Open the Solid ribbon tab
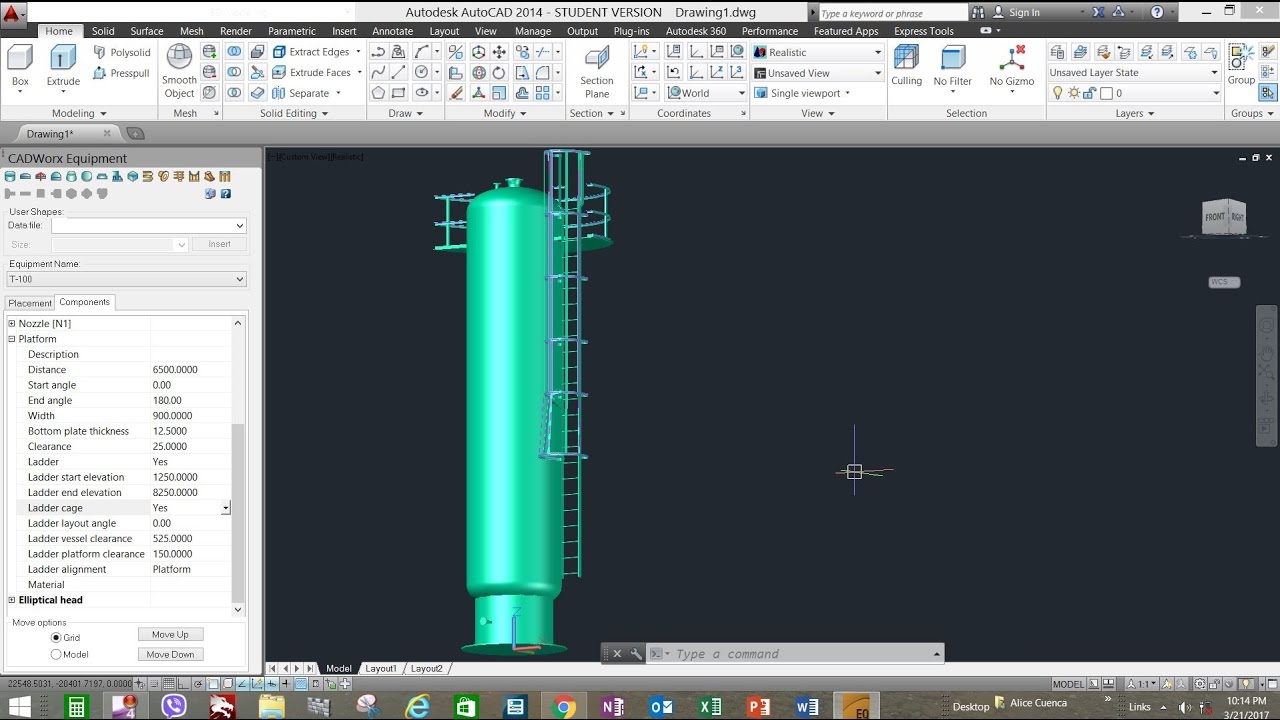 pos(103,31)
